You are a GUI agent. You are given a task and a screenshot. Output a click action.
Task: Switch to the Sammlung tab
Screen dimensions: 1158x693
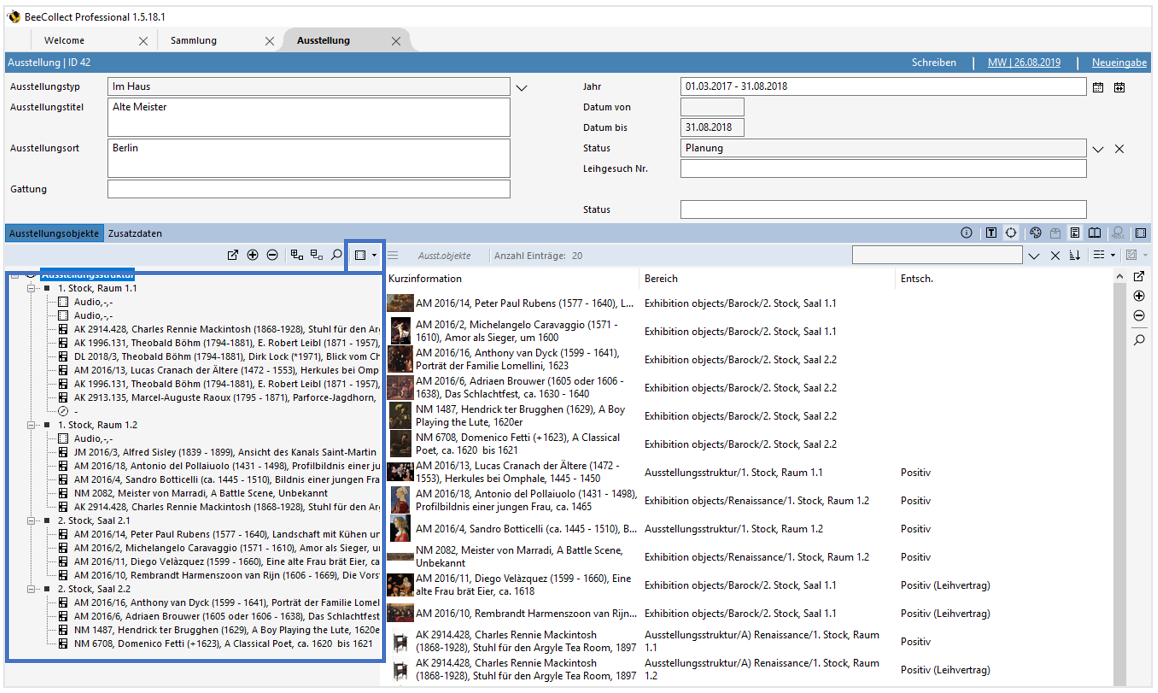[x=194, y=41]
